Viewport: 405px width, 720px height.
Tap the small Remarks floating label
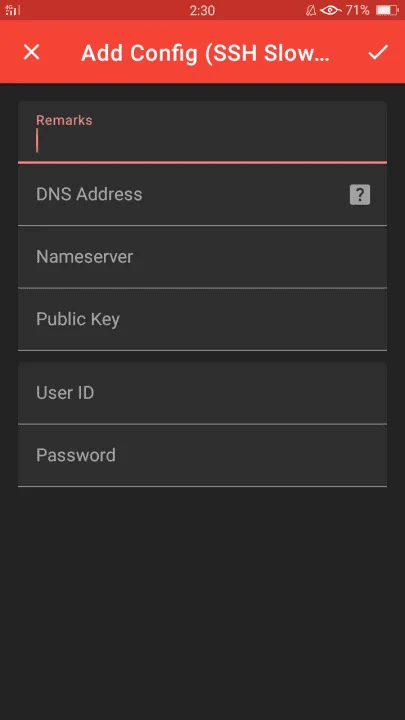(64, 120)
